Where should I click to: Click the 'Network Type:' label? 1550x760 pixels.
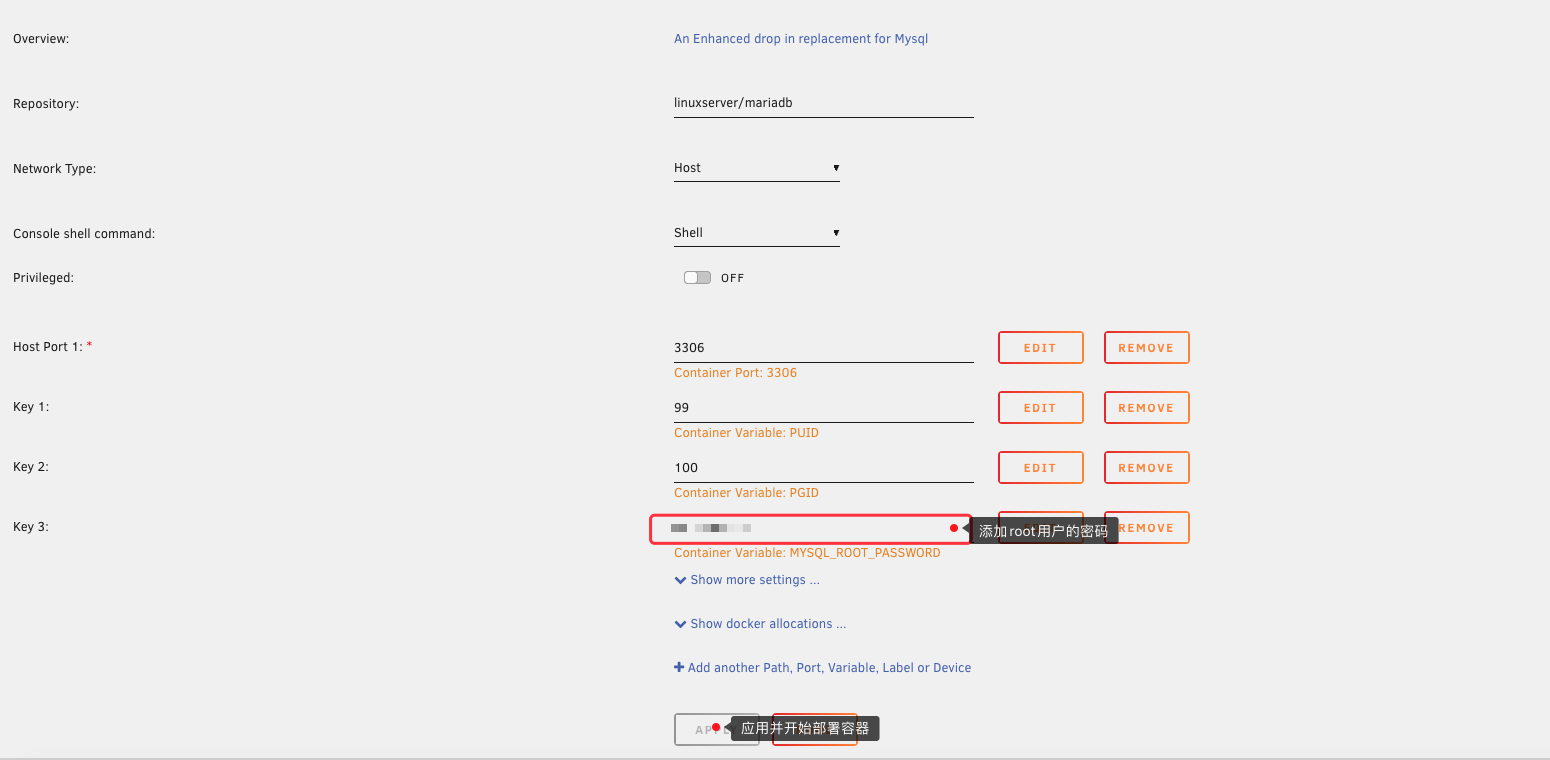(54, 169)
